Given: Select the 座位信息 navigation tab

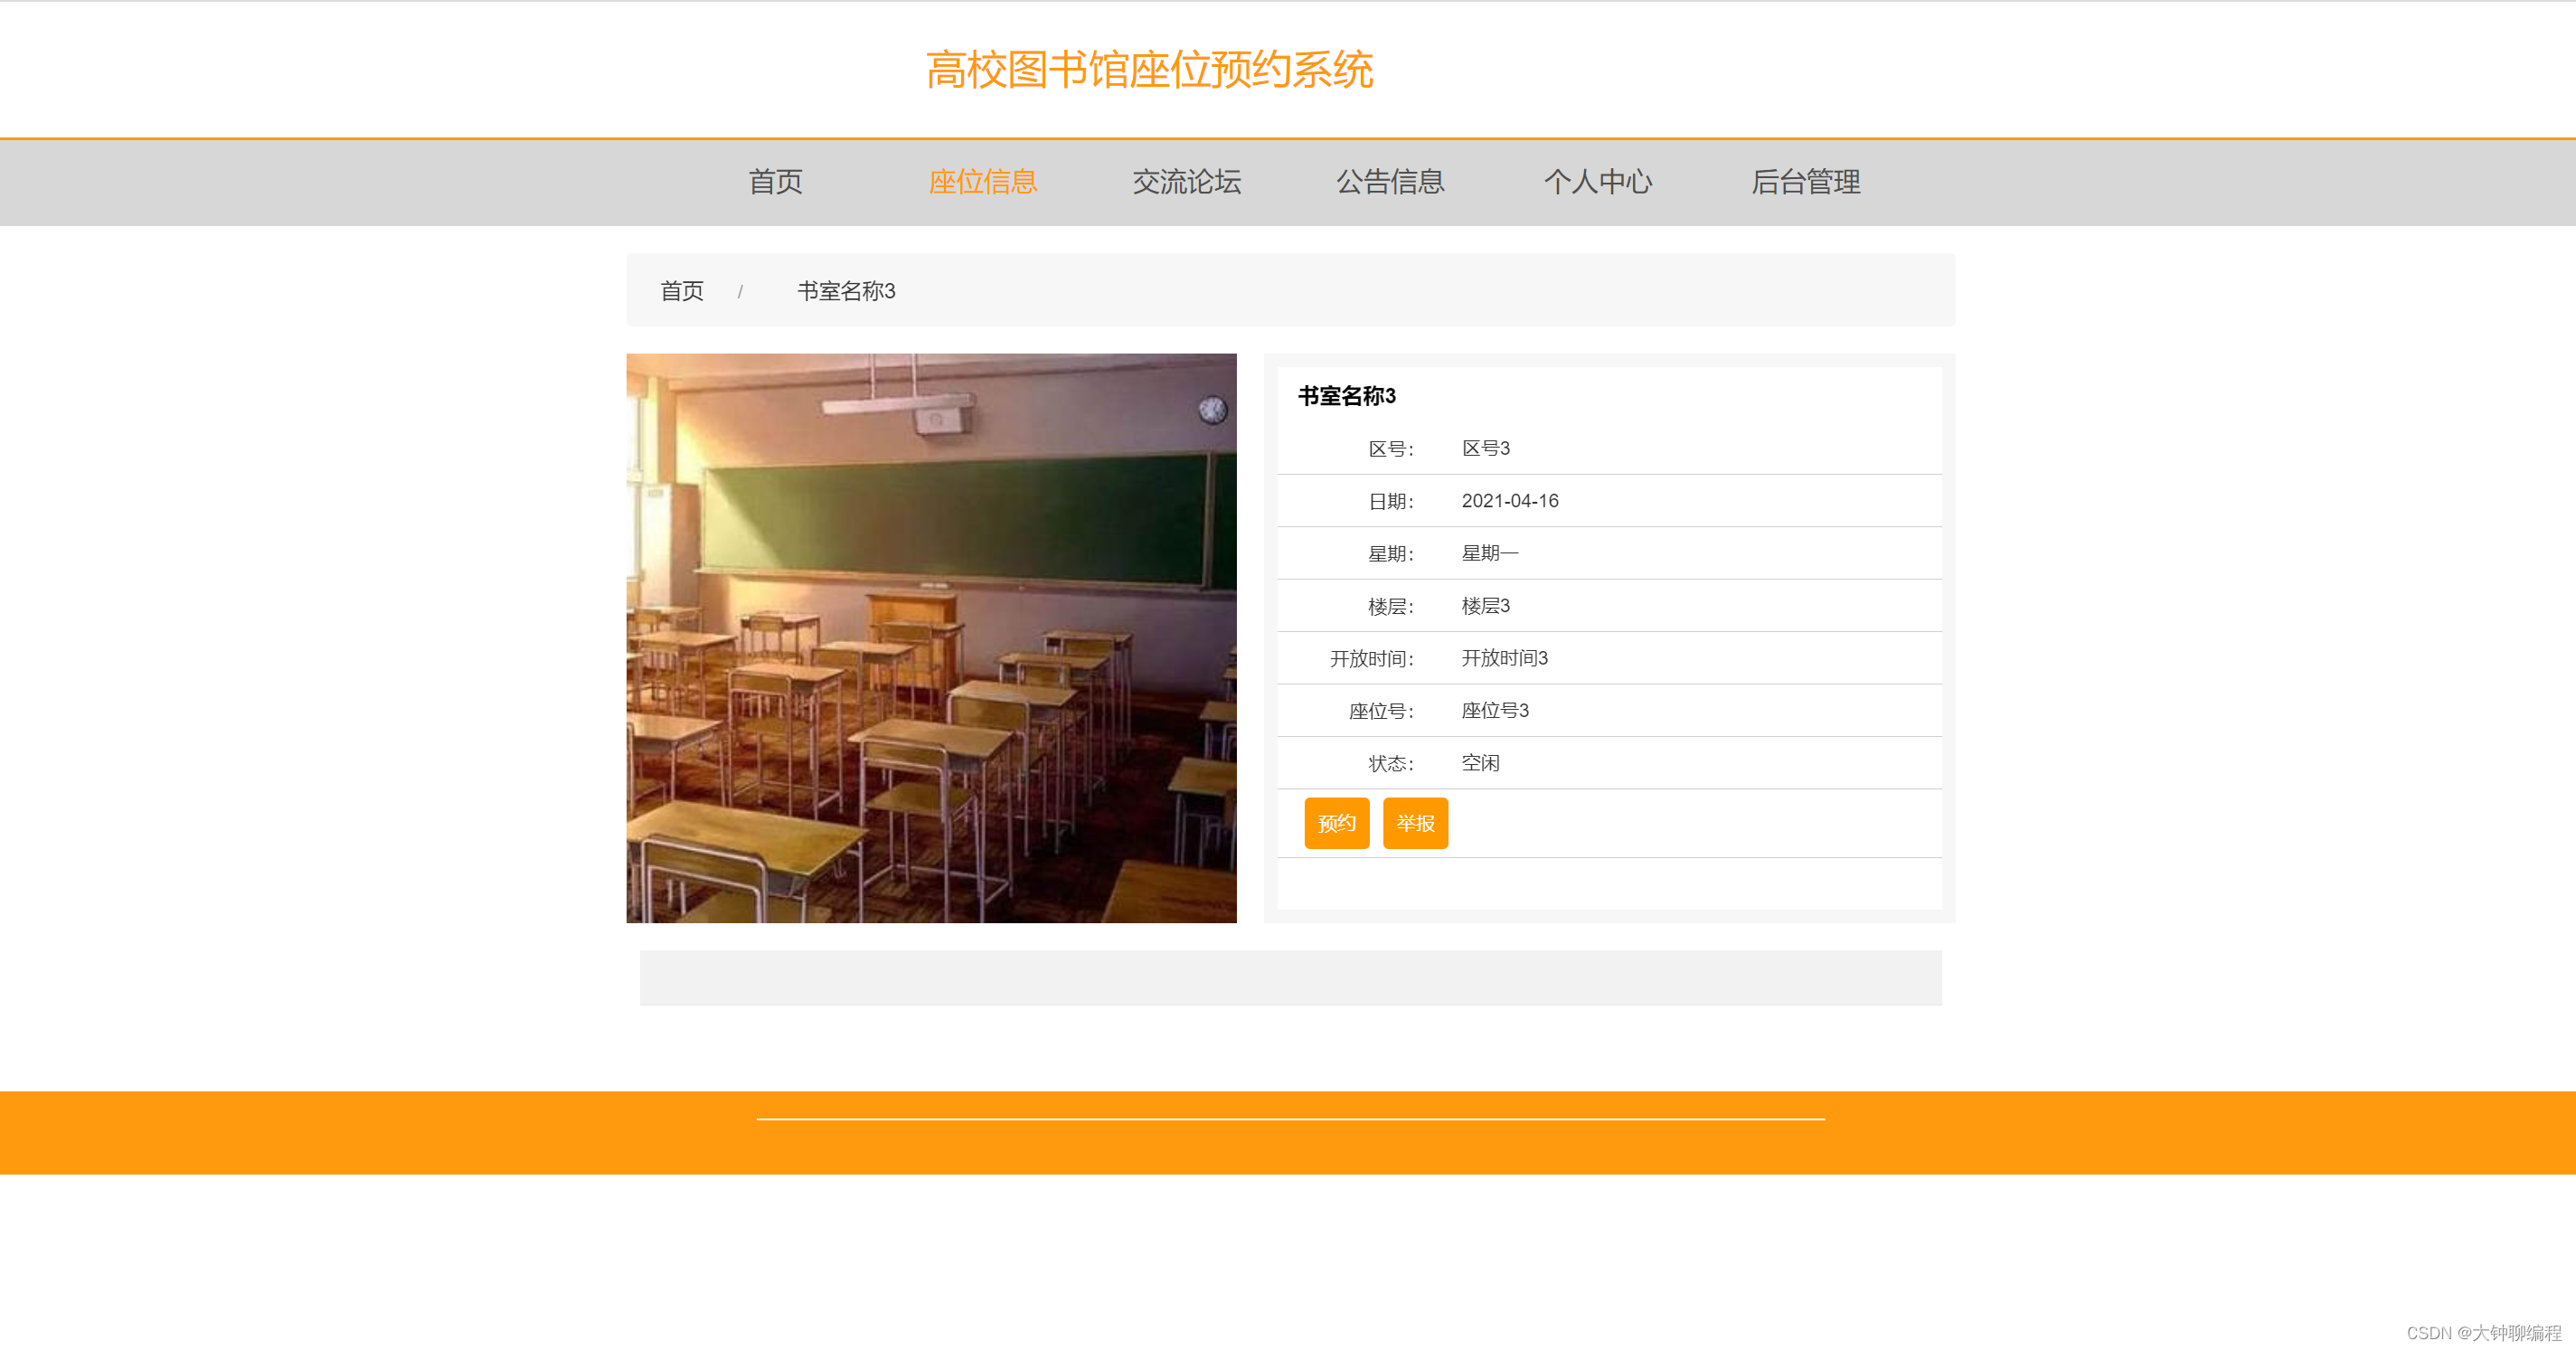Looking at the screenshot, I should pos(982,182).
